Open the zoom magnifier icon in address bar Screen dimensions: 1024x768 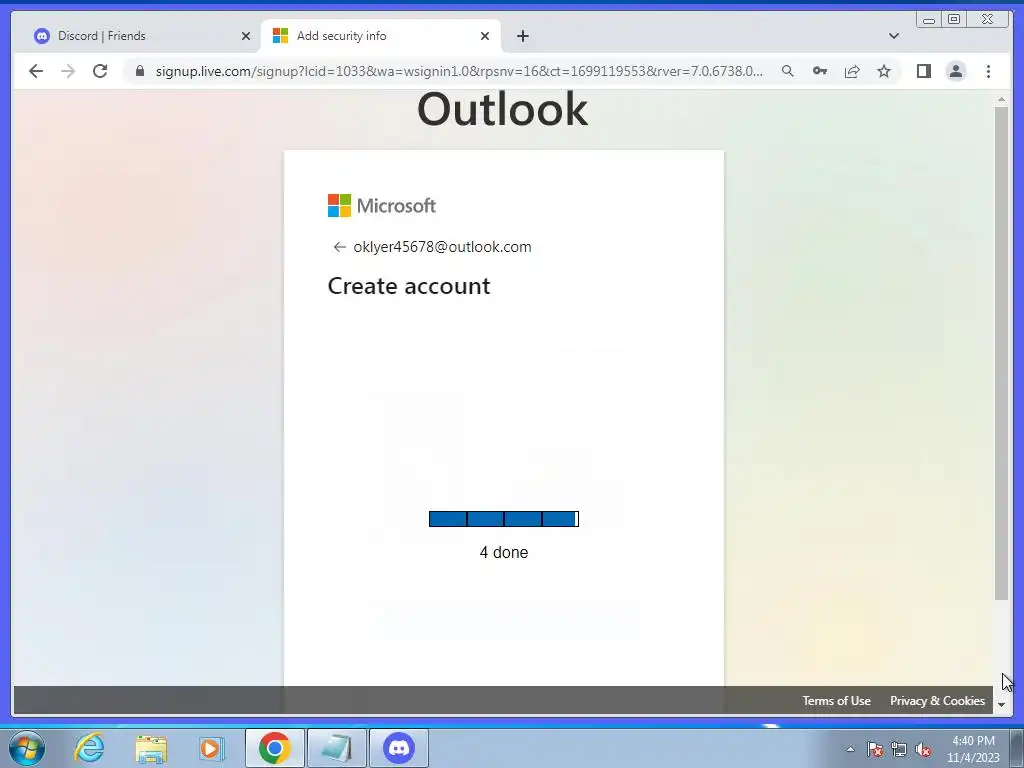click(788, 71)
